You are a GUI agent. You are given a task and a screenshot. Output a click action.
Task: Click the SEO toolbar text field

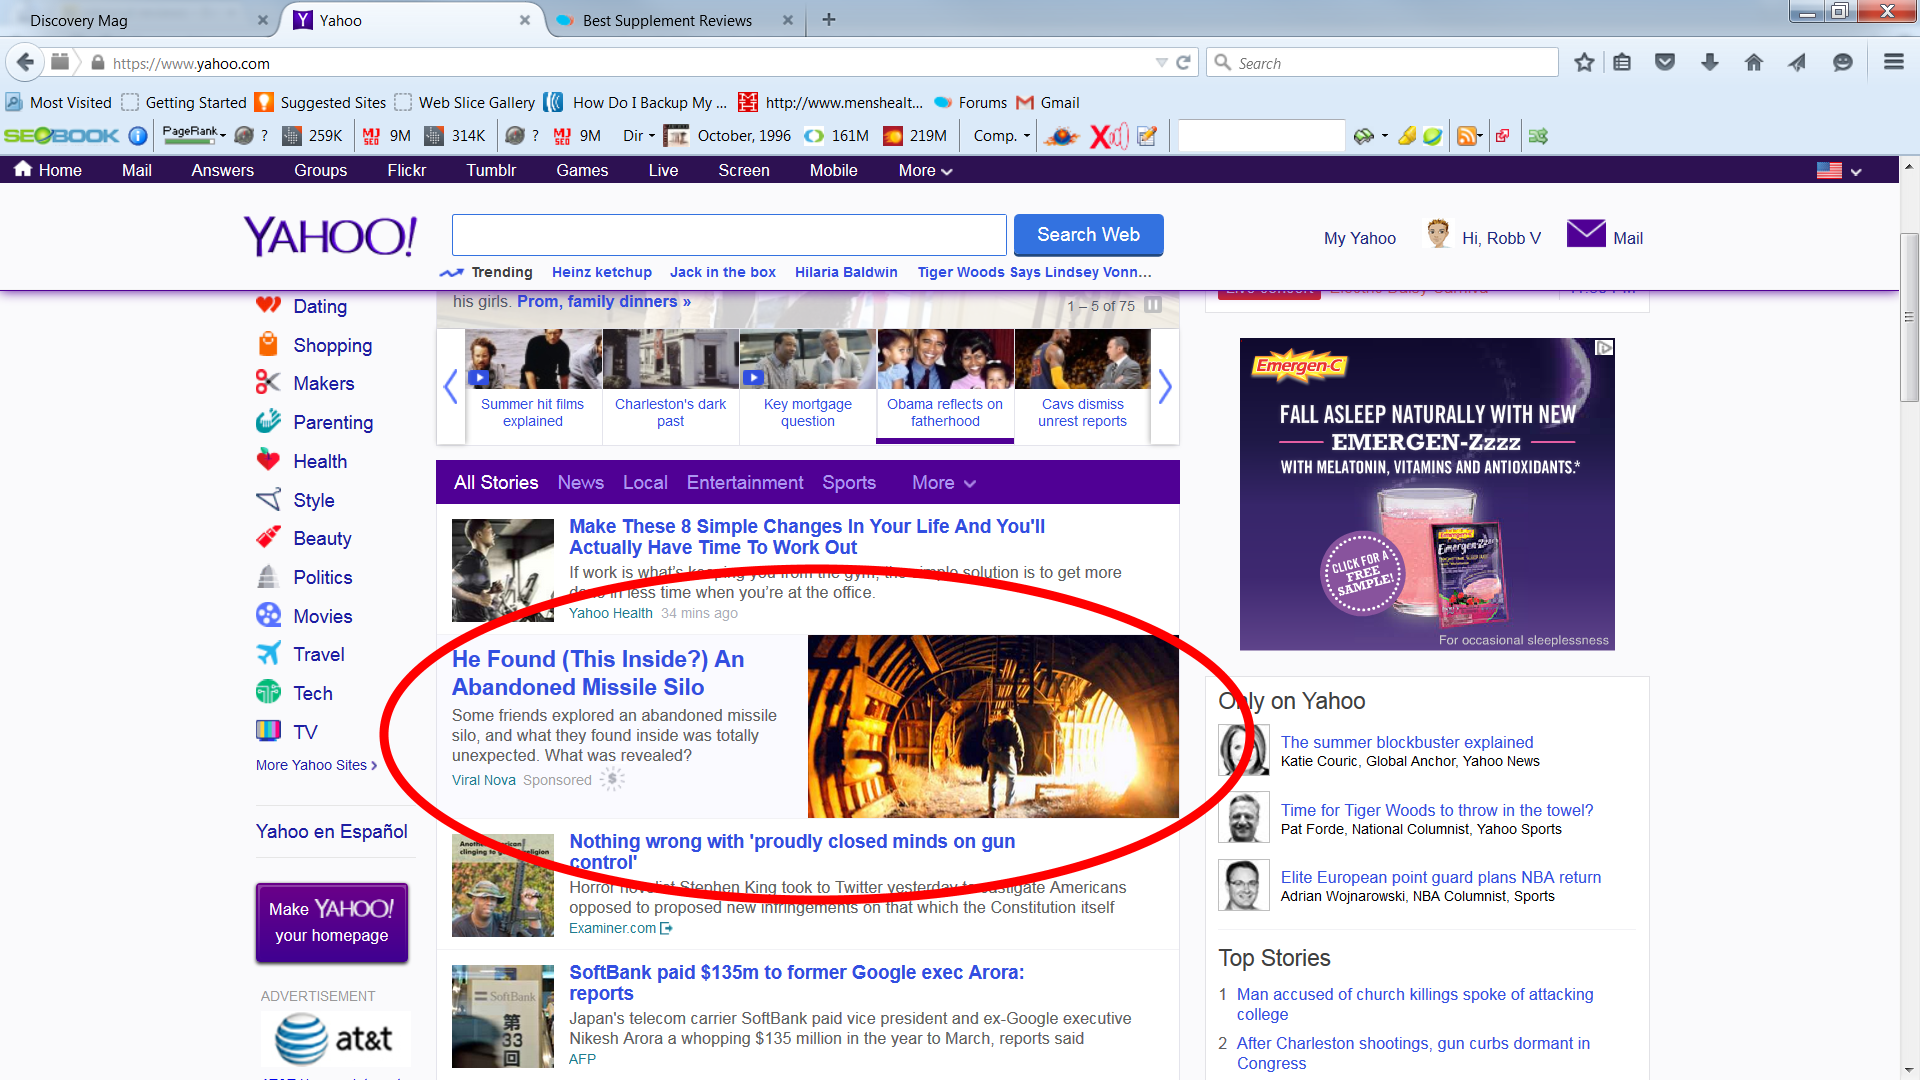pyautogui.click(x=1261, y=136)
